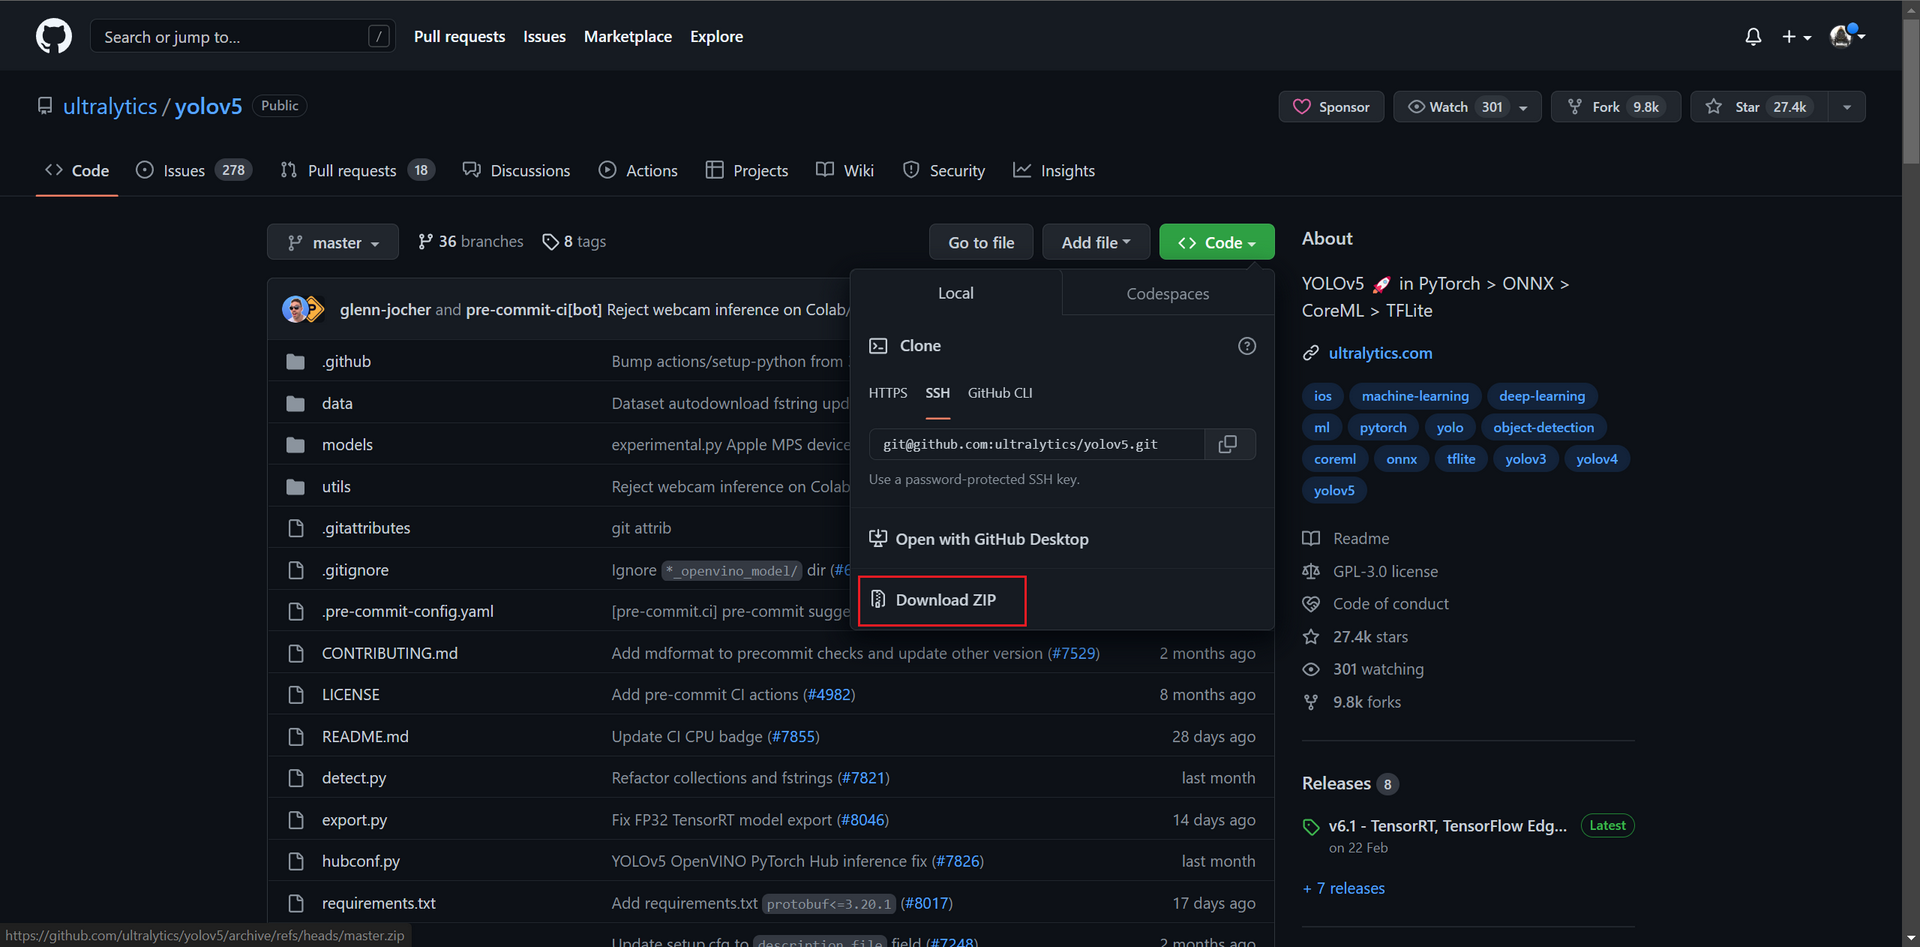The image size is (1920, 947).
Task: Open the Issues tab
Action: tap(193, 171)
